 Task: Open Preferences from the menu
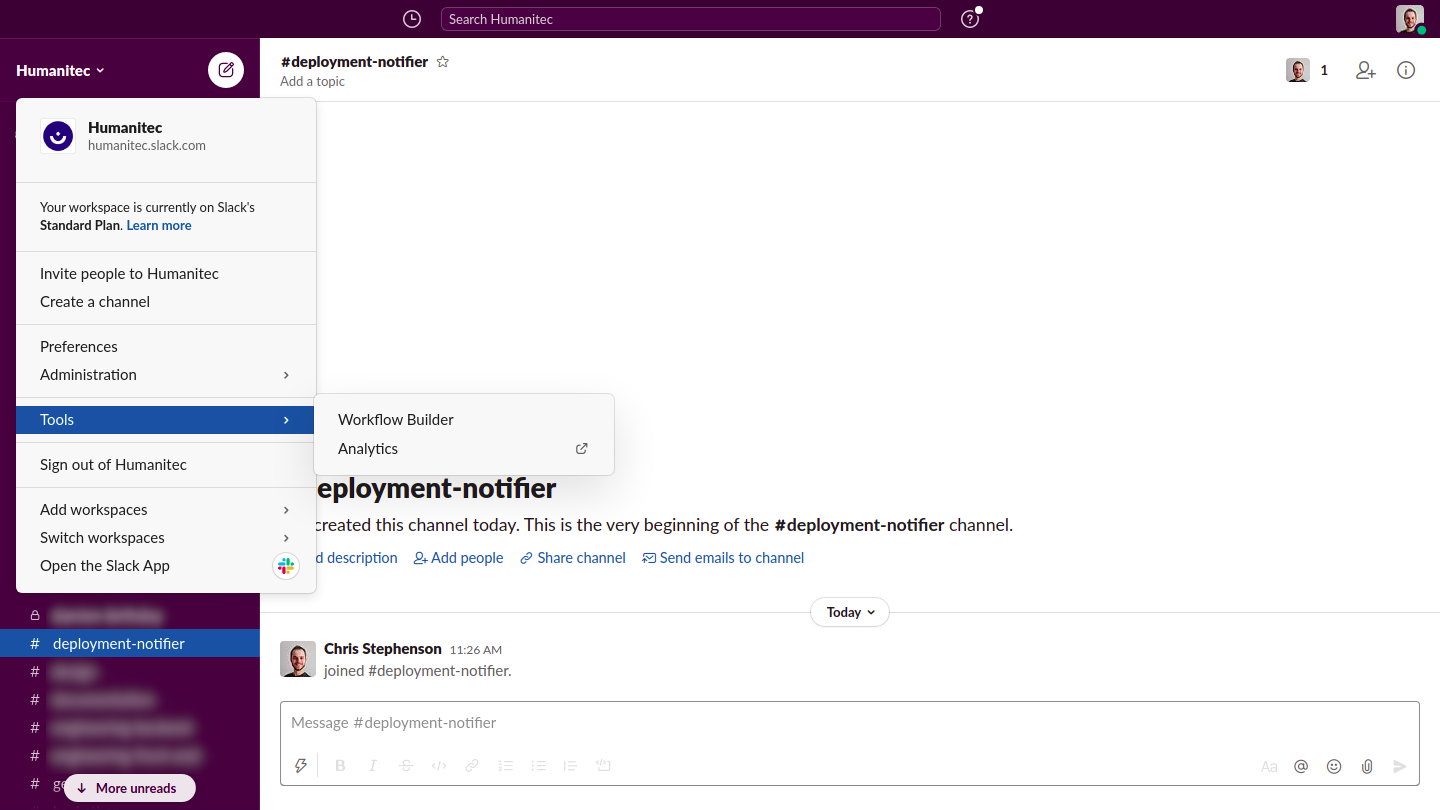[x=166, y=347]
